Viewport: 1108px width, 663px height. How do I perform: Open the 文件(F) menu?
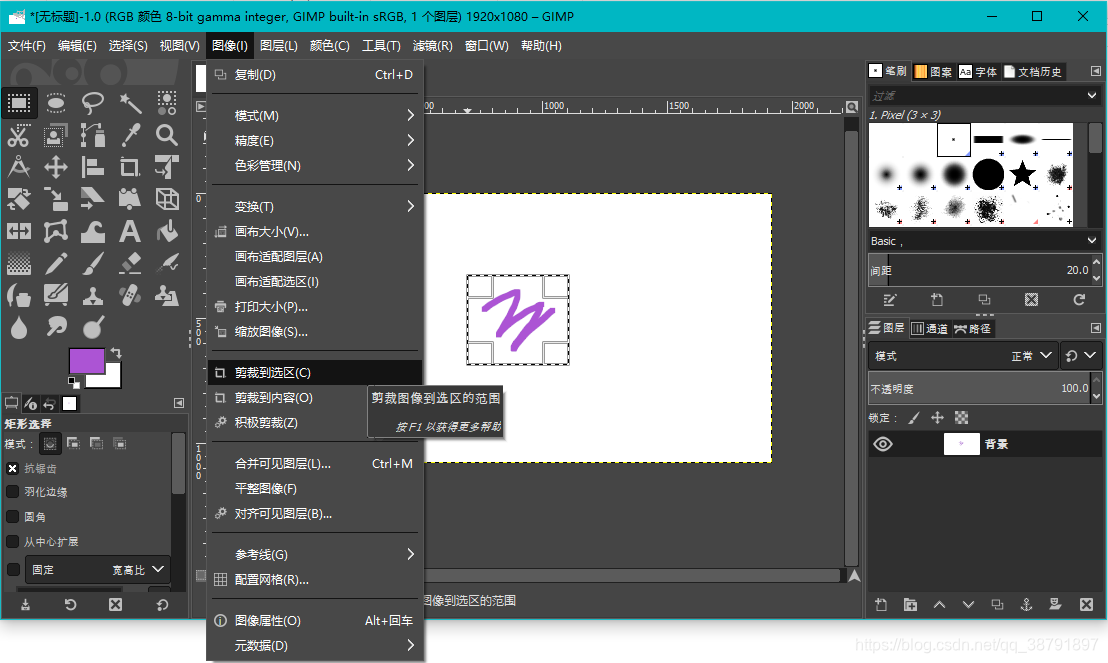pyautogui.click(x=27, y=46)
